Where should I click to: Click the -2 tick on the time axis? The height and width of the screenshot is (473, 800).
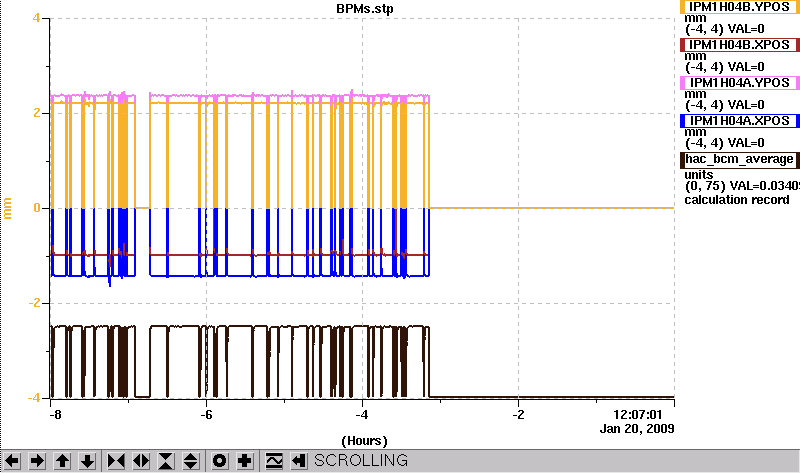518,415
